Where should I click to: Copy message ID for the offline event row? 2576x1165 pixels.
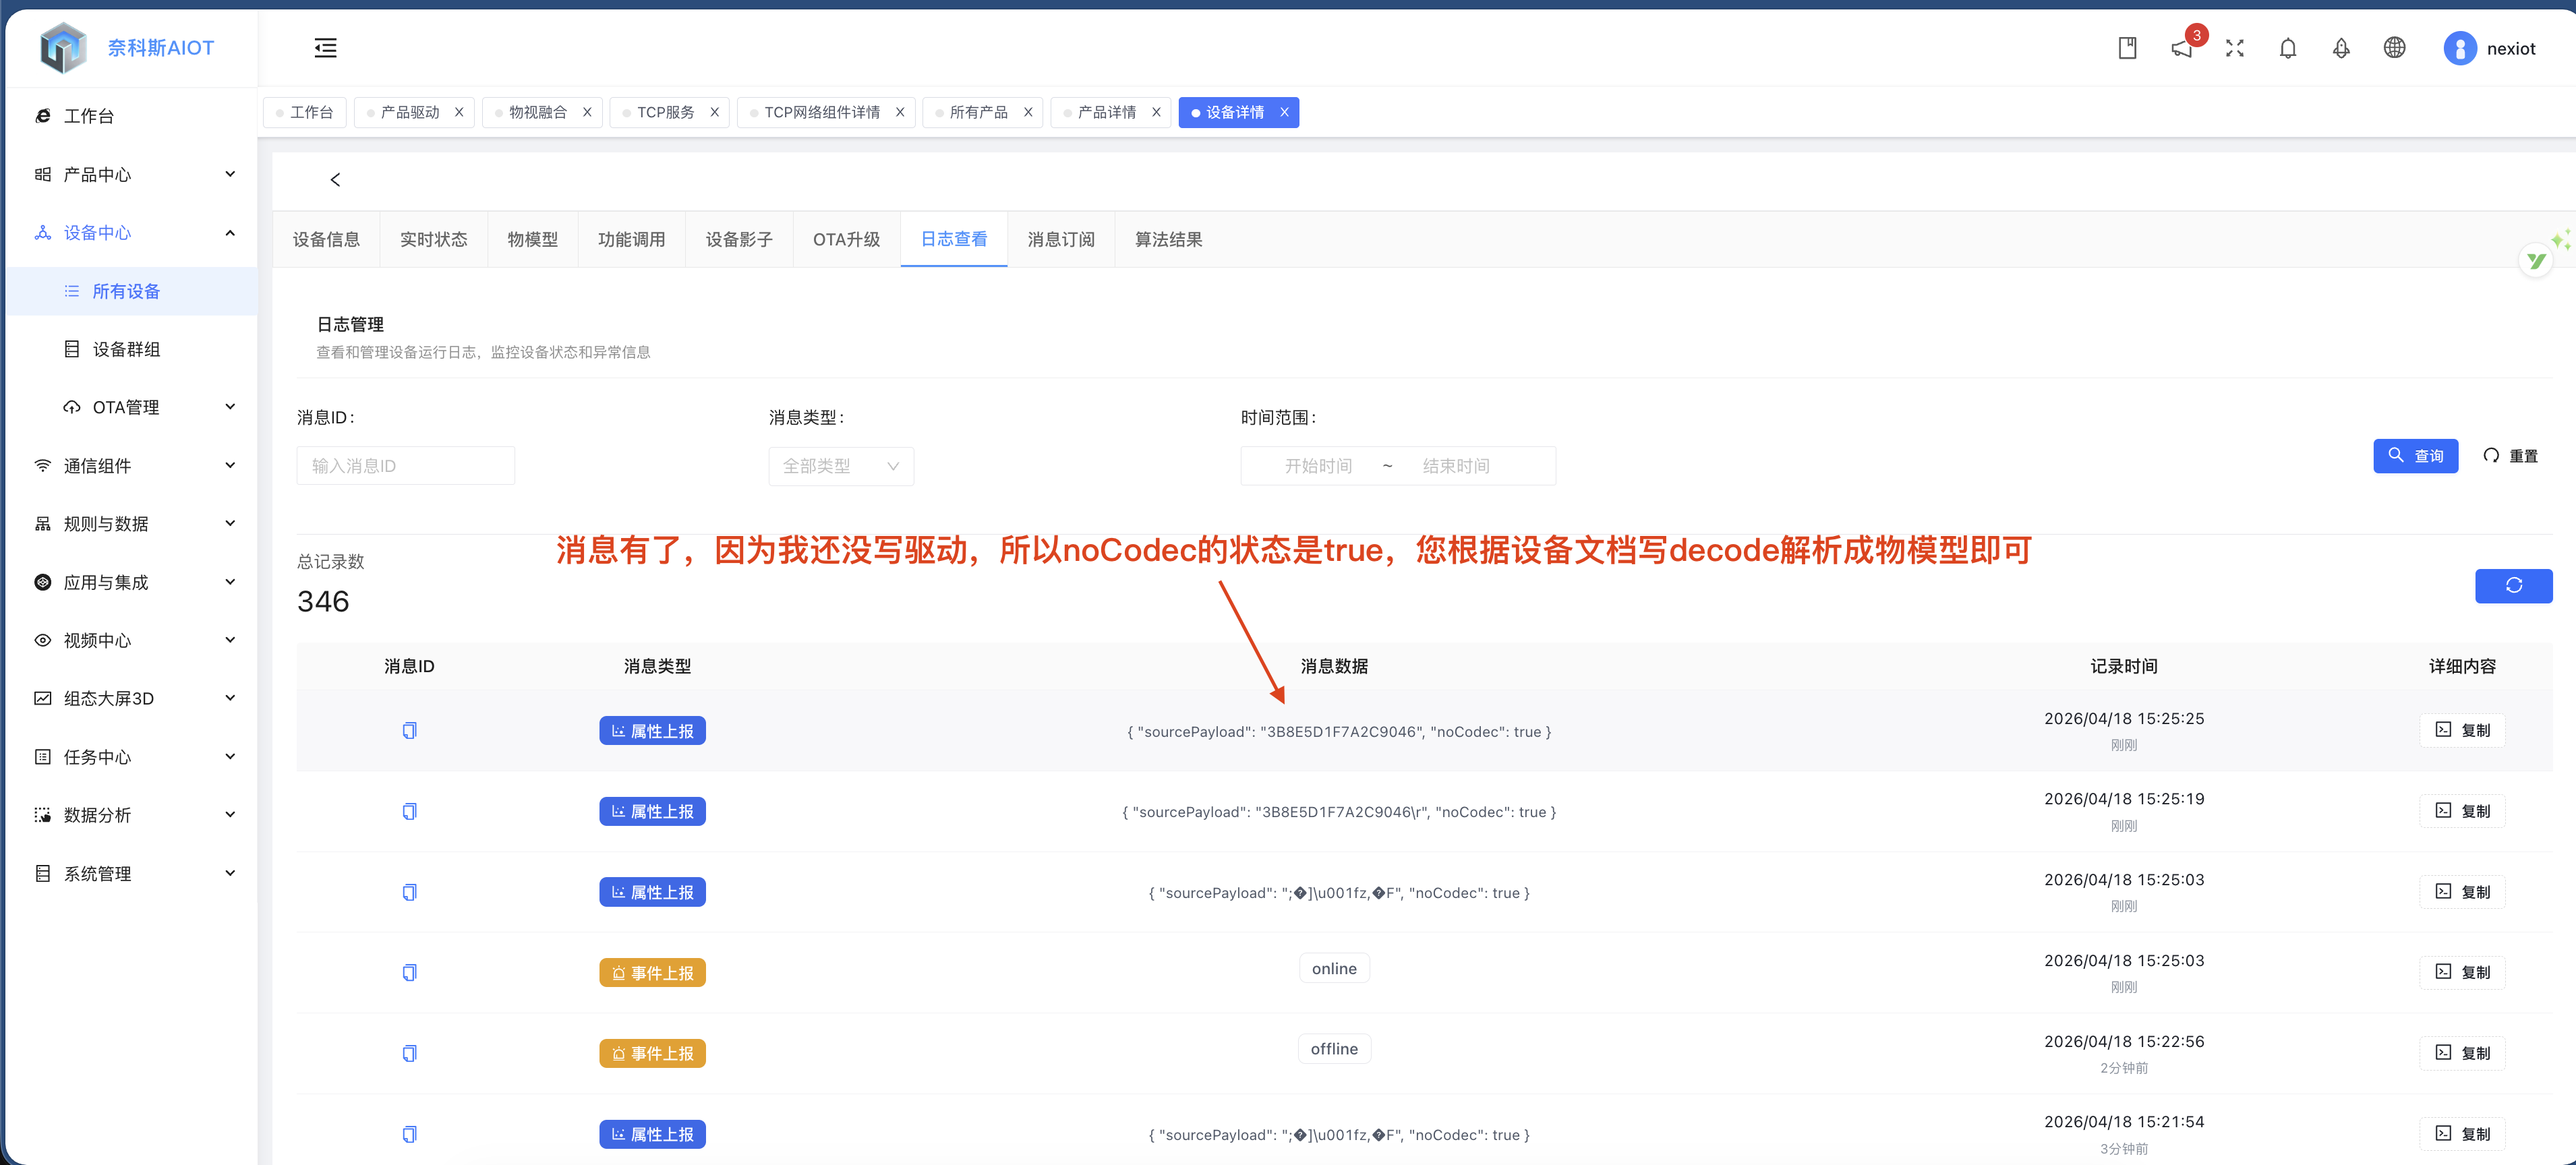[x=409, y=1054]
